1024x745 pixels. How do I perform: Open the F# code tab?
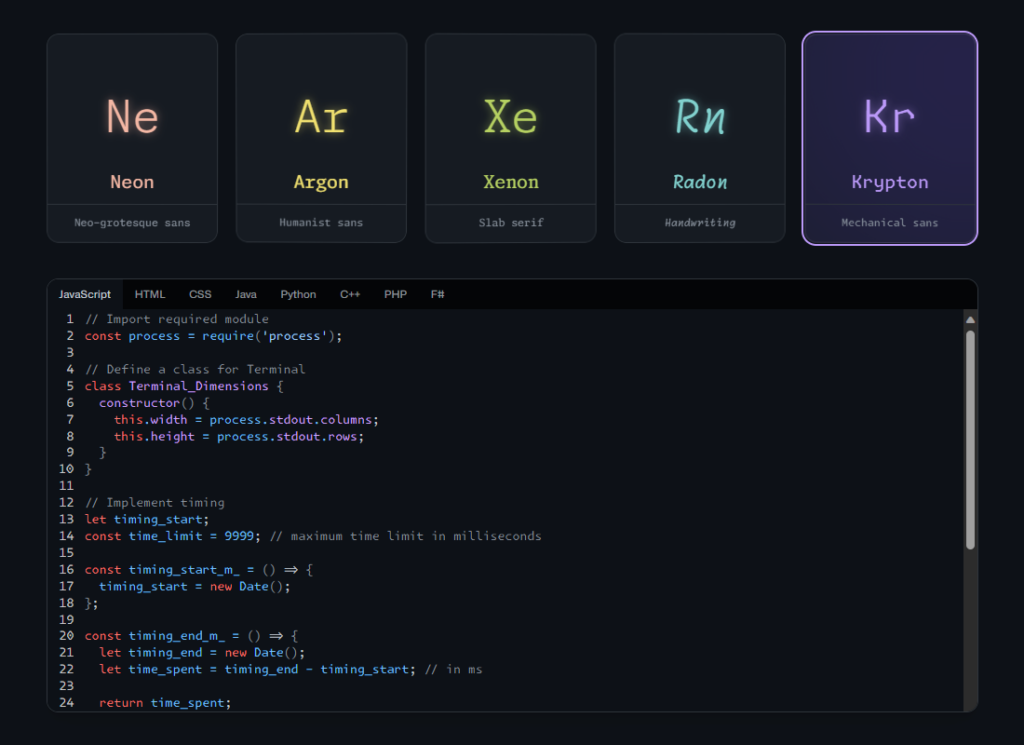point(437,294)
